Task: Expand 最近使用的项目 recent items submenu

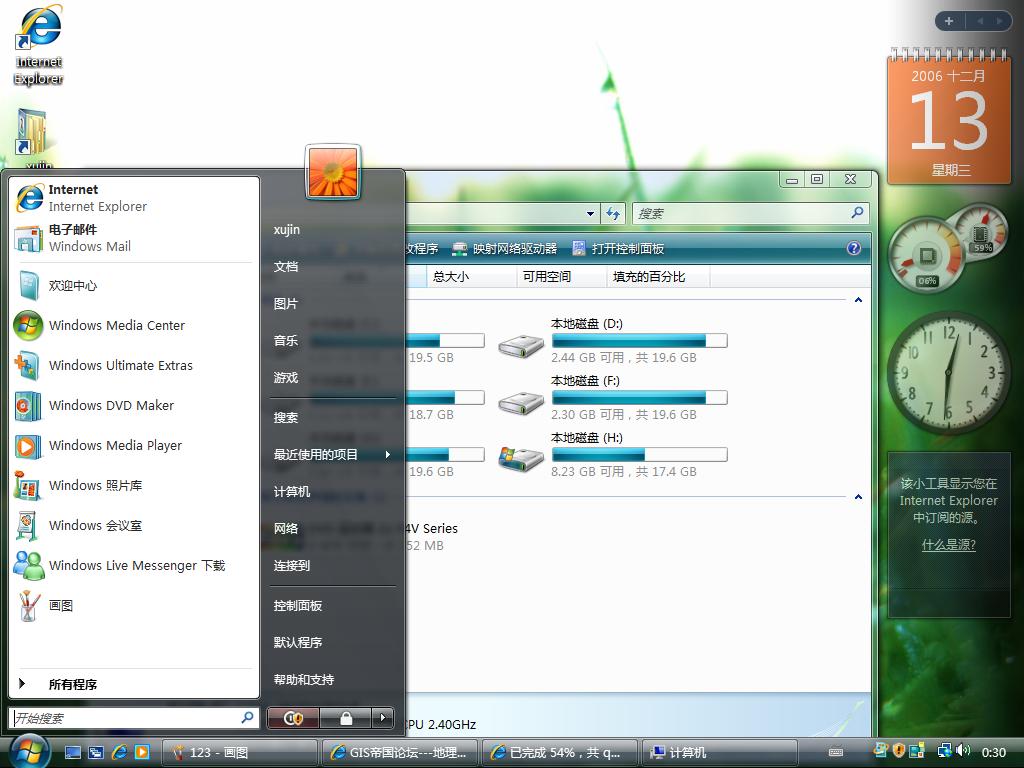Action: point(333,455)
